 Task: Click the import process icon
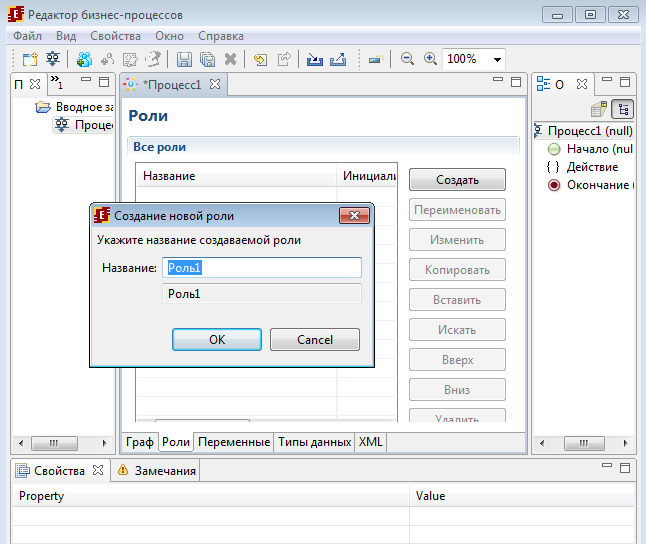tap(315, 59)
